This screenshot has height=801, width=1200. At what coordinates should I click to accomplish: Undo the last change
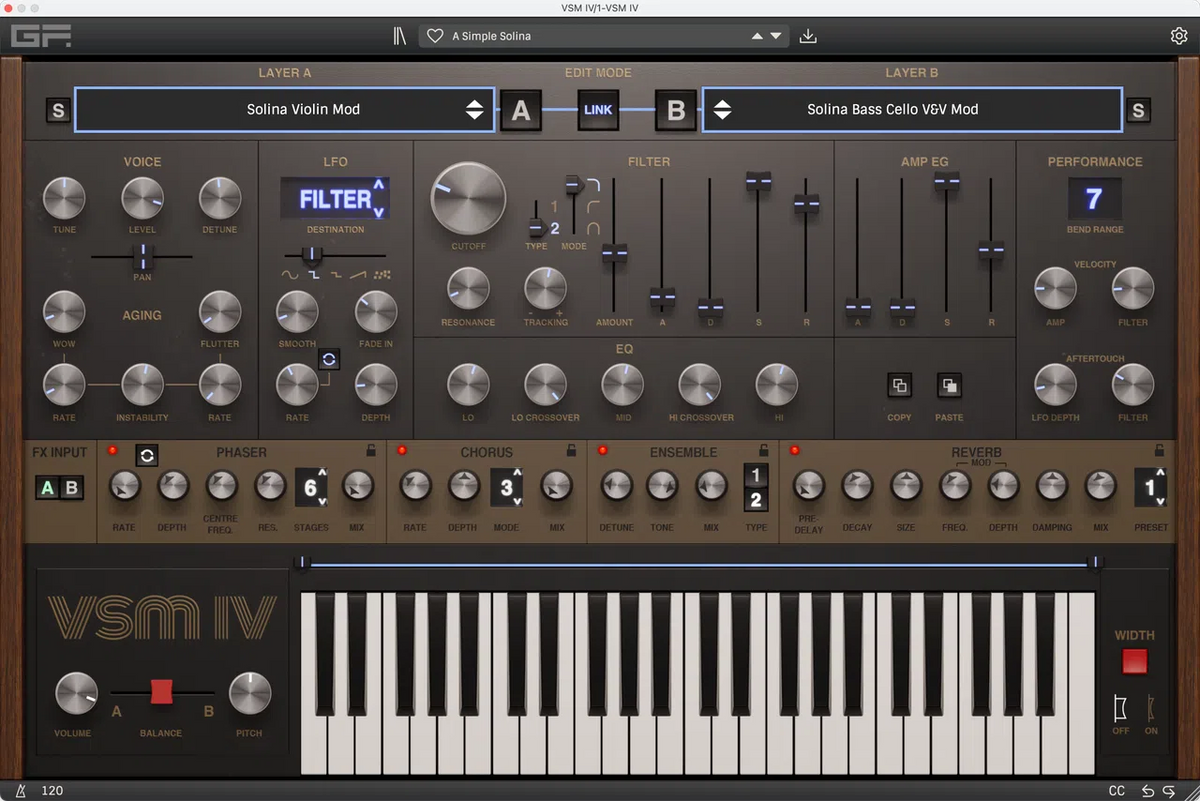[x=1148, y=790]
